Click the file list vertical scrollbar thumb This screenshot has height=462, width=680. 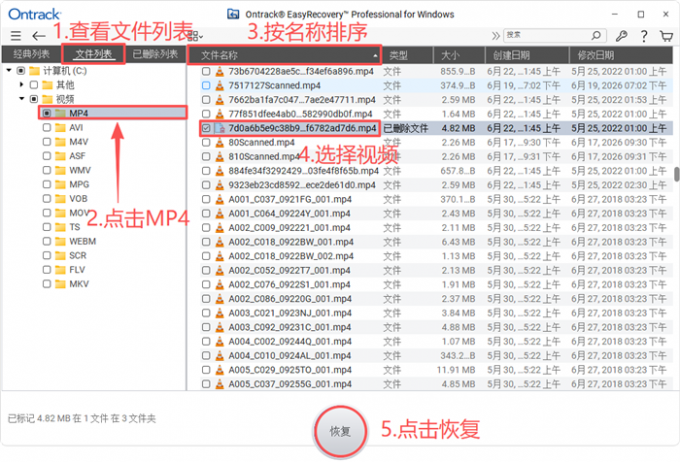676,174
